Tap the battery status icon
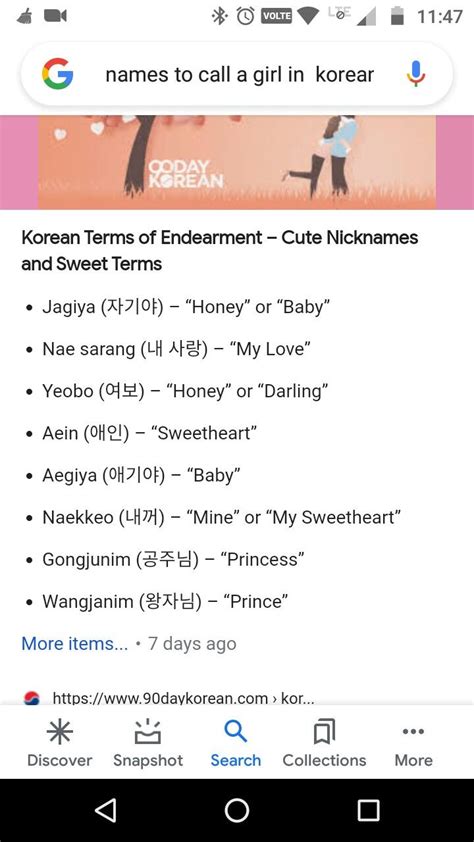 (397, 16)
